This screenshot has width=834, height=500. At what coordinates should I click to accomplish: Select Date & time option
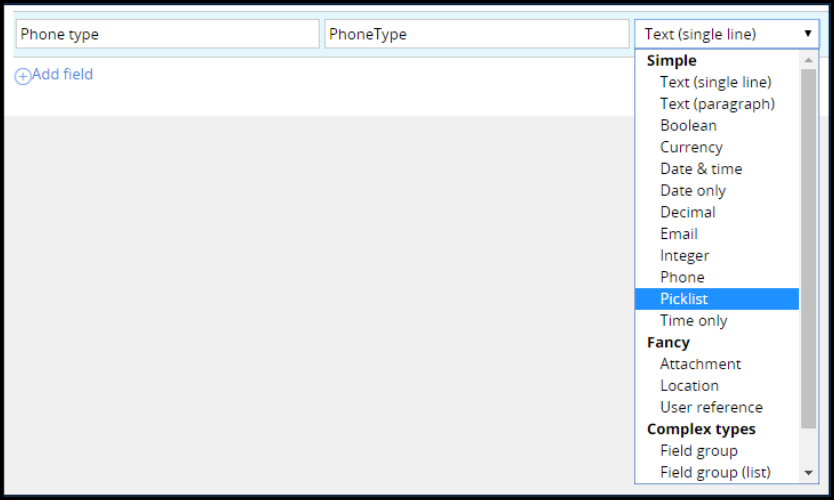(701, 169)
